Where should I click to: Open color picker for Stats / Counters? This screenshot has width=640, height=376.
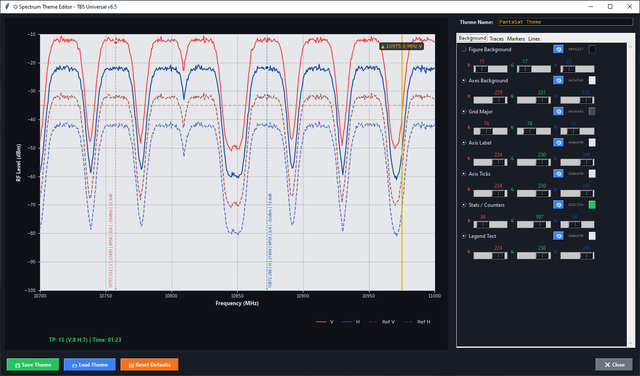(558, 205)
